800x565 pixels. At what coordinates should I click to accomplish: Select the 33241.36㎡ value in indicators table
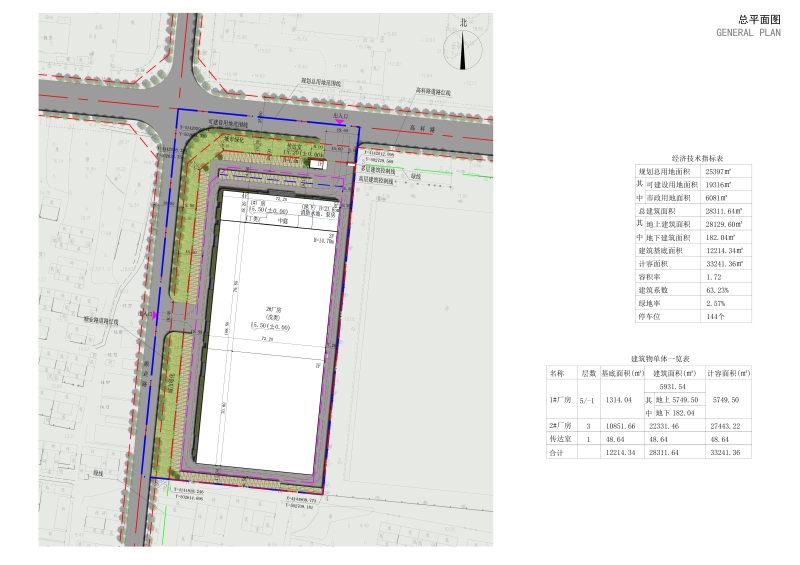tap(724, 264)
